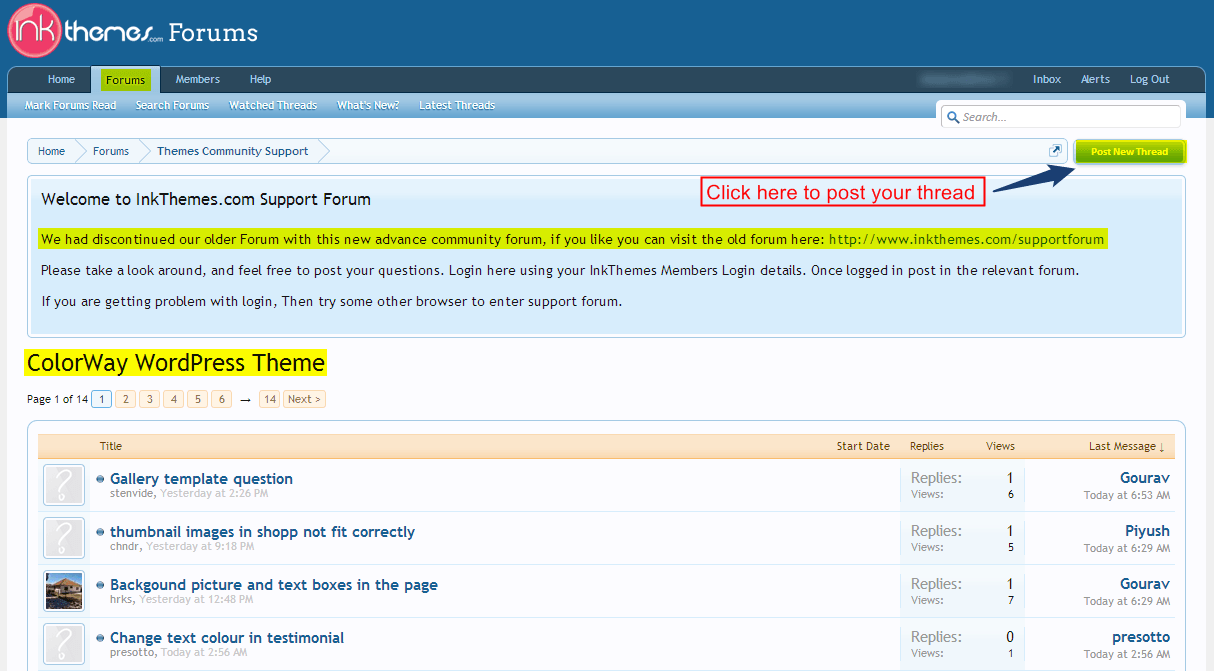The height and width of the screenshot is (671, 1214).
Task: Click the Post New Thread button
Action: coord(1129,152)
